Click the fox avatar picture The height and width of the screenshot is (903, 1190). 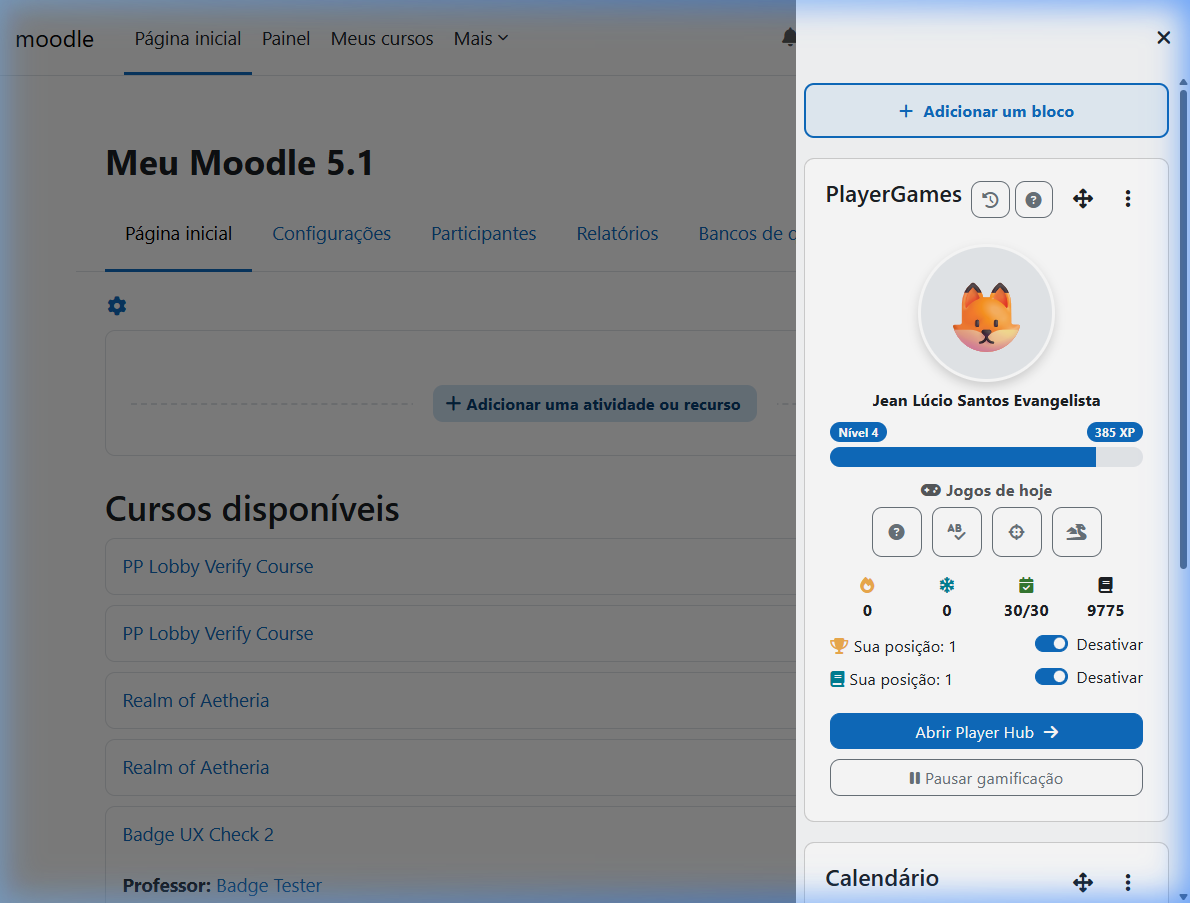(986, 313)
